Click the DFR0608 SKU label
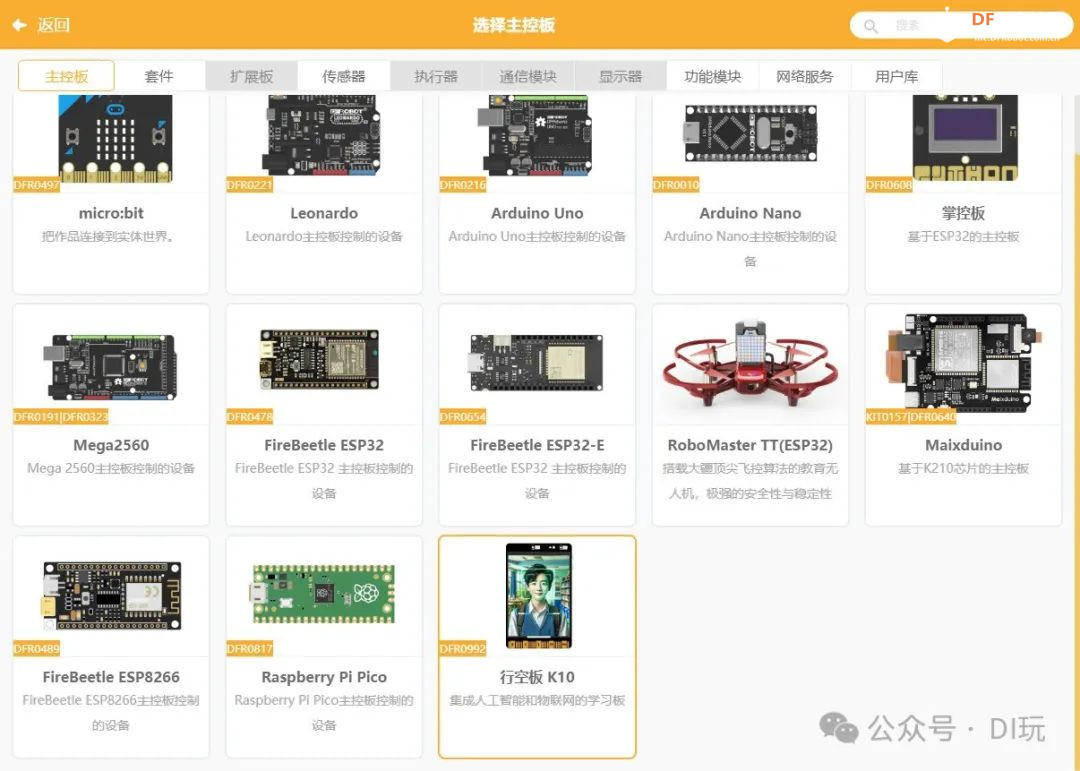This screenshot has width=1080, height=771. 889,185
